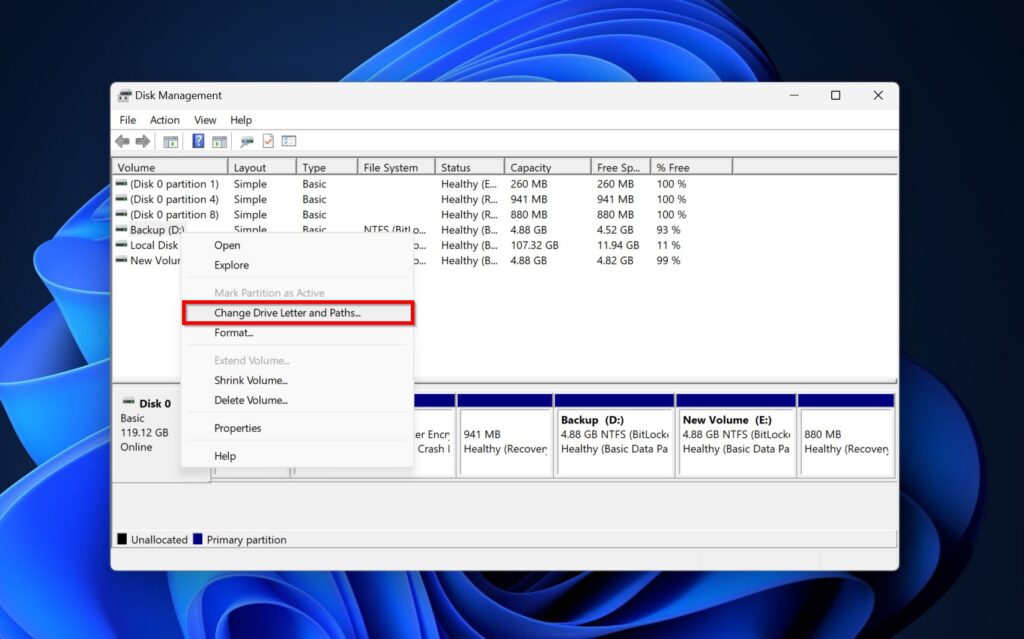The width and height of the screenshot is (1024, 639).
Task: Click the rightmost properties toolbar icon
Action: tap(289, 141)
